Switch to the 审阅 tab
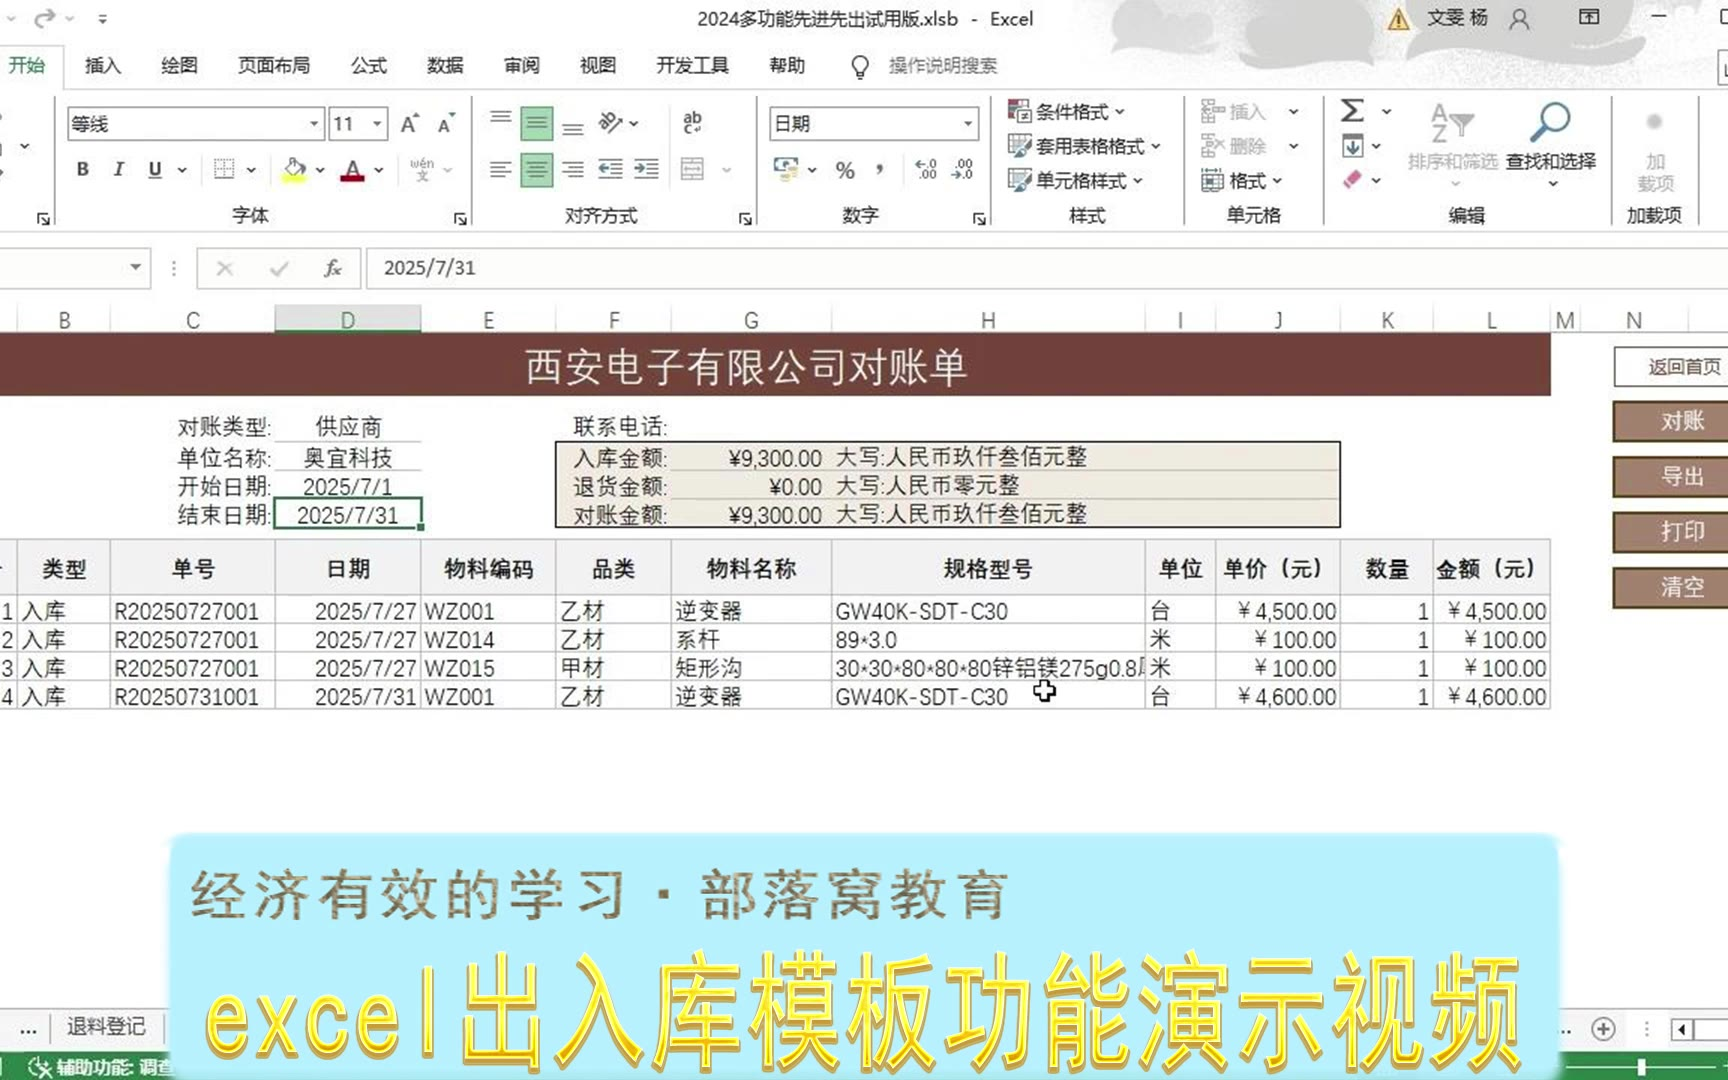Viewport: 1728px width, 1080px height. [522, 66]
